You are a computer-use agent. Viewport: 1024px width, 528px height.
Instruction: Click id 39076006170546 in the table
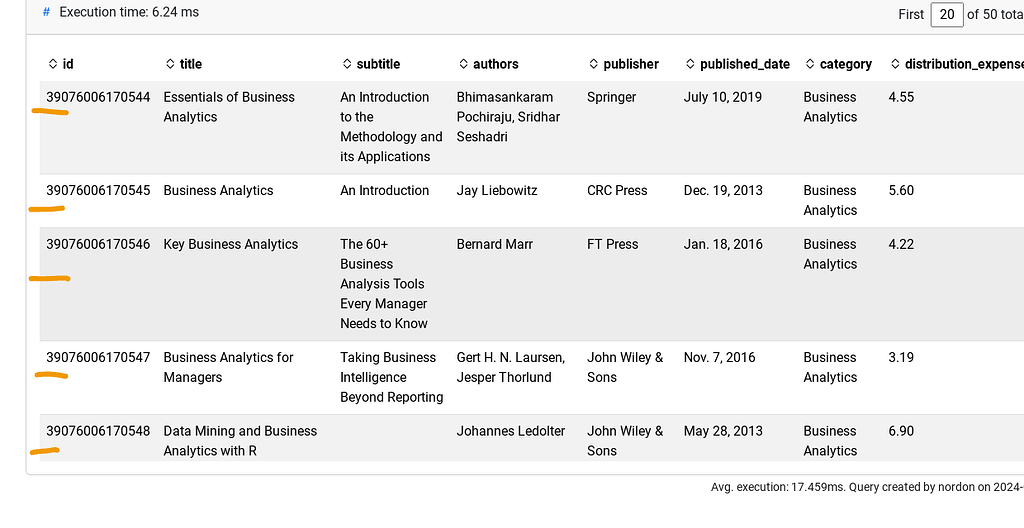coord(98,244)
